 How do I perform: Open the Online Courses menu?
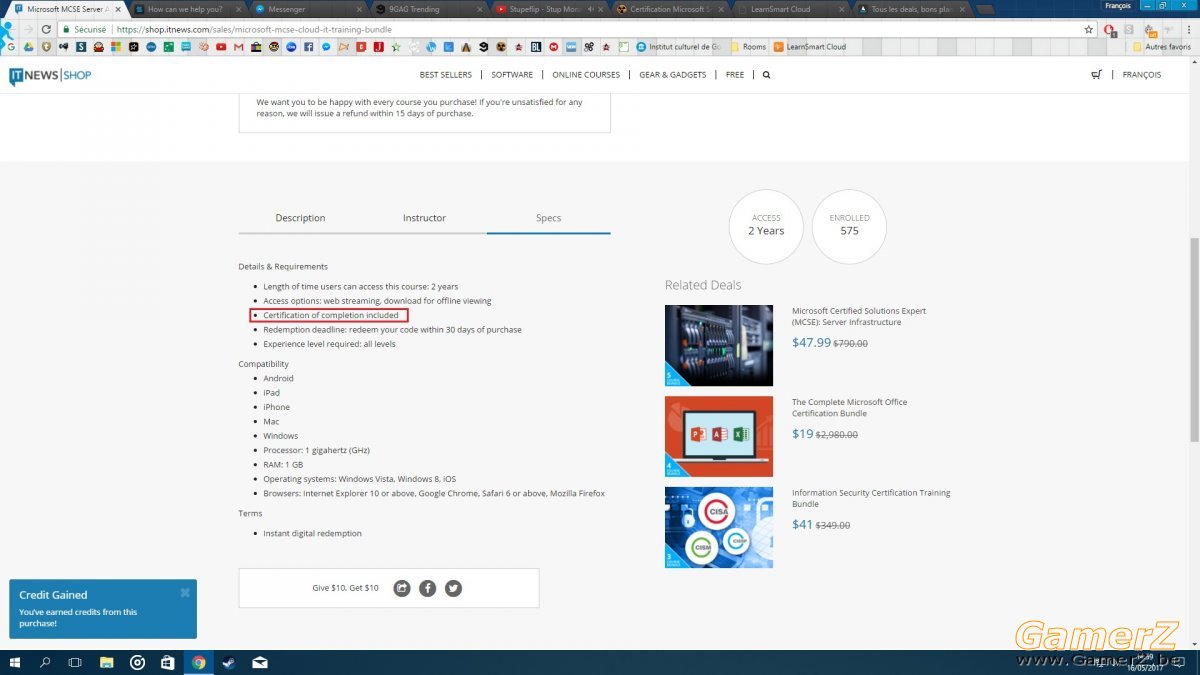tap(586, 75)
